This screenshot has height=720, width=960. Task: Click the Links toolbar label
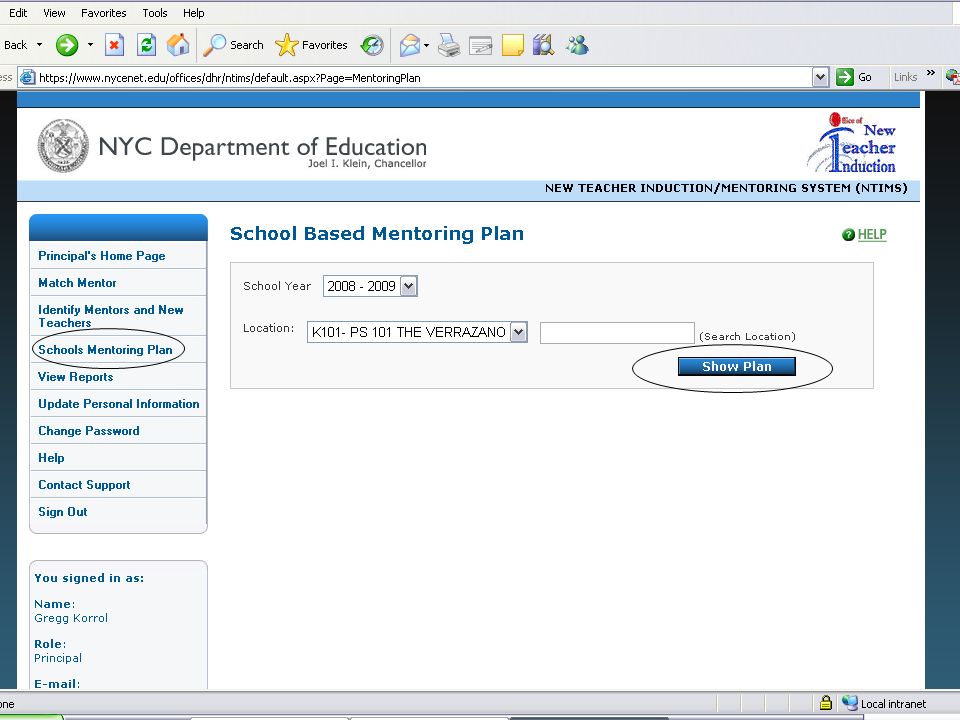click(905, 77)
